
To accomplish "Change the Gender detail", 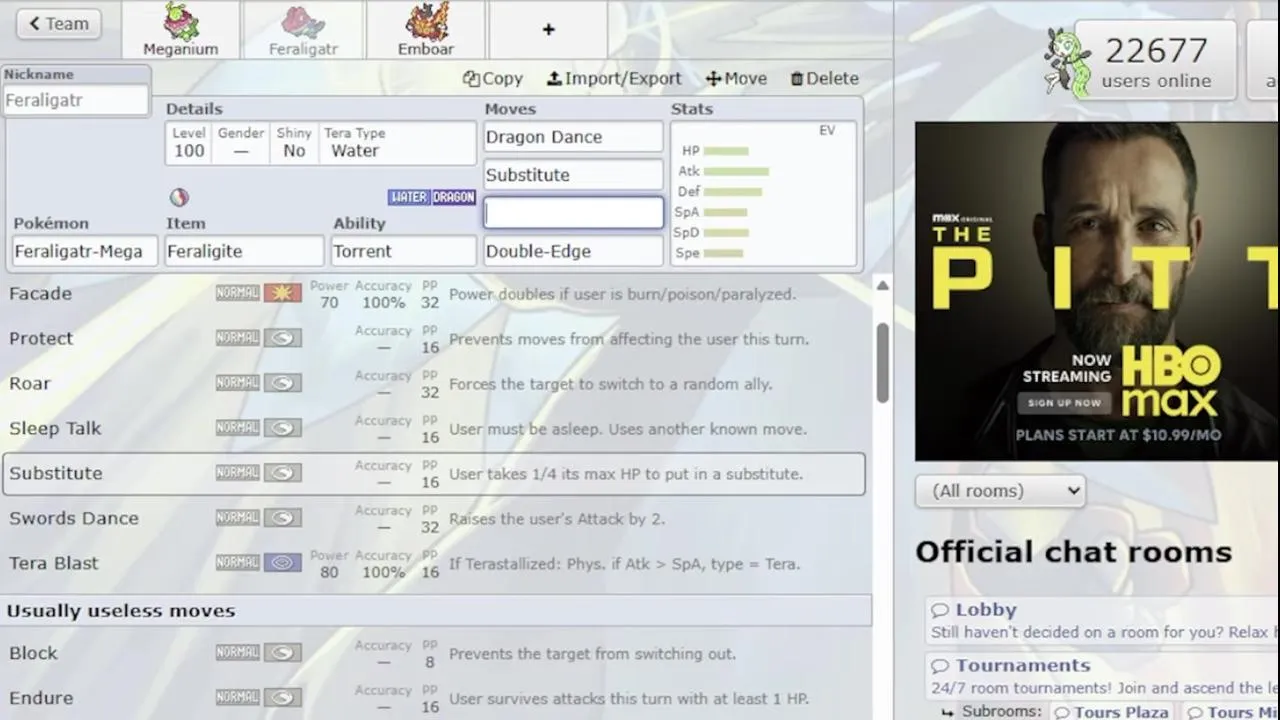I will [x=241, y=143].
